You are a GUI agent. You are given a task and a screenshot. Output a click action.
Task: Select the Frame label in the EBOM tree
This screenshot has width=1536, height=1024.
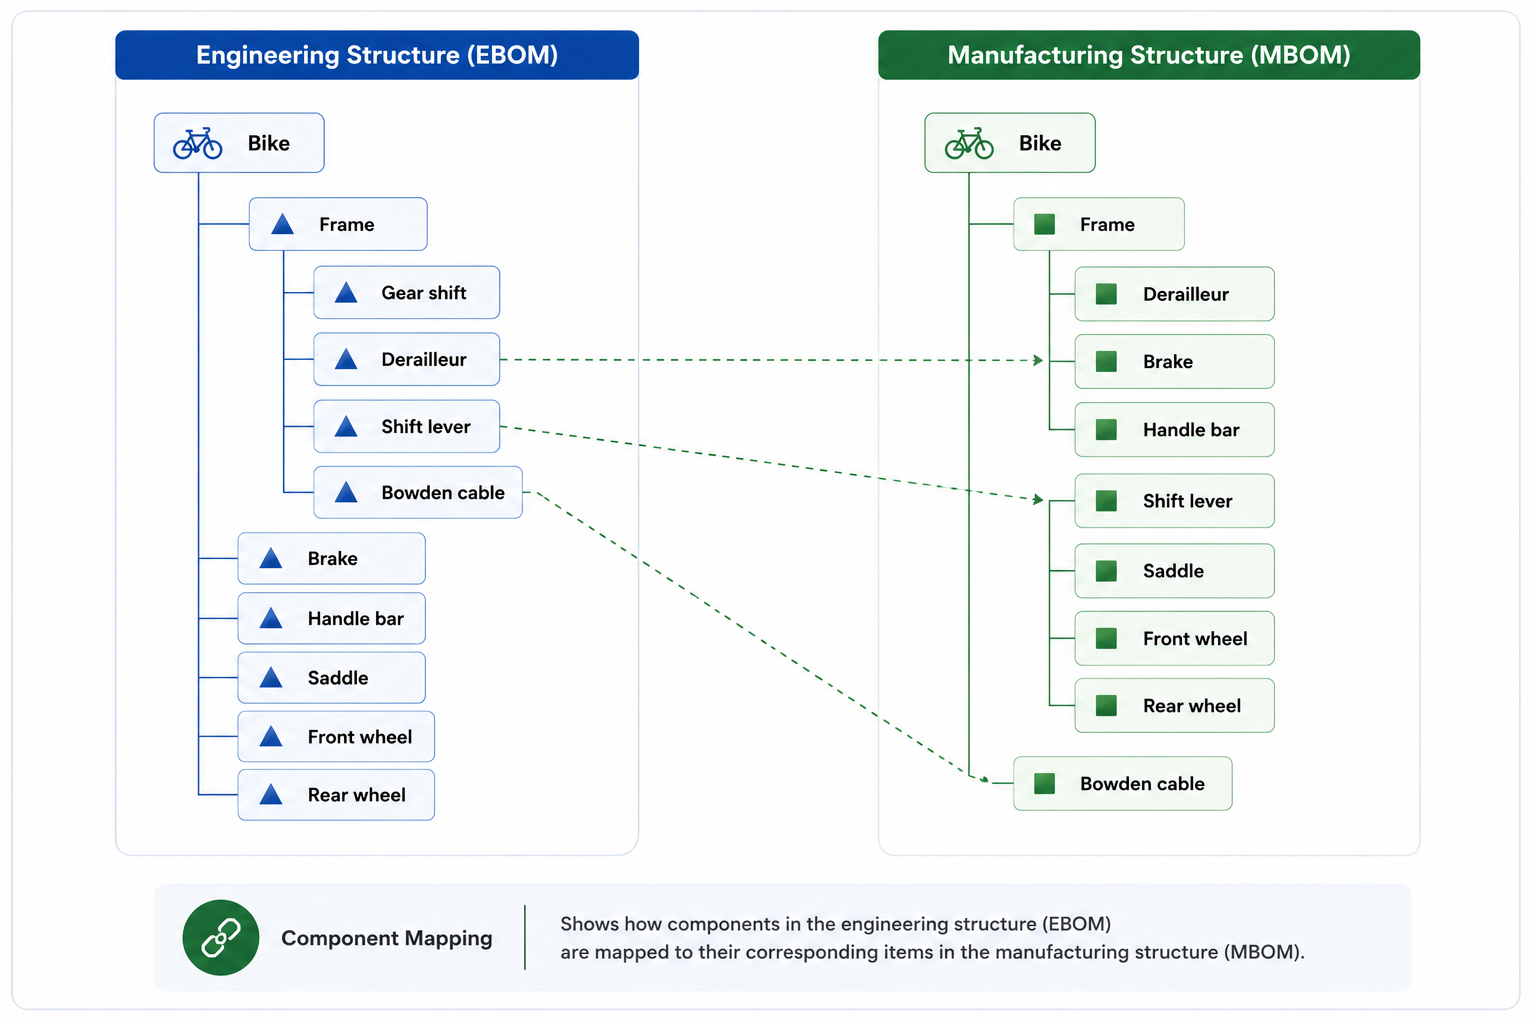tap(347, 224)
